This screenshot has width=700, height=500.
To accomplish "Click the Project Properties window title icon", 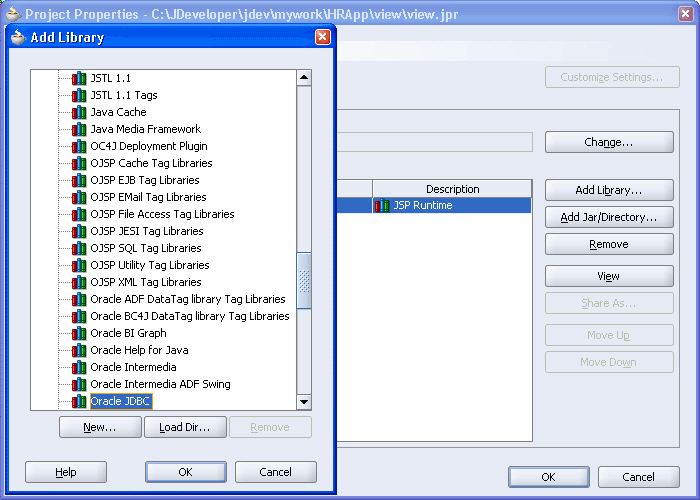I will (x=13, y=14).
